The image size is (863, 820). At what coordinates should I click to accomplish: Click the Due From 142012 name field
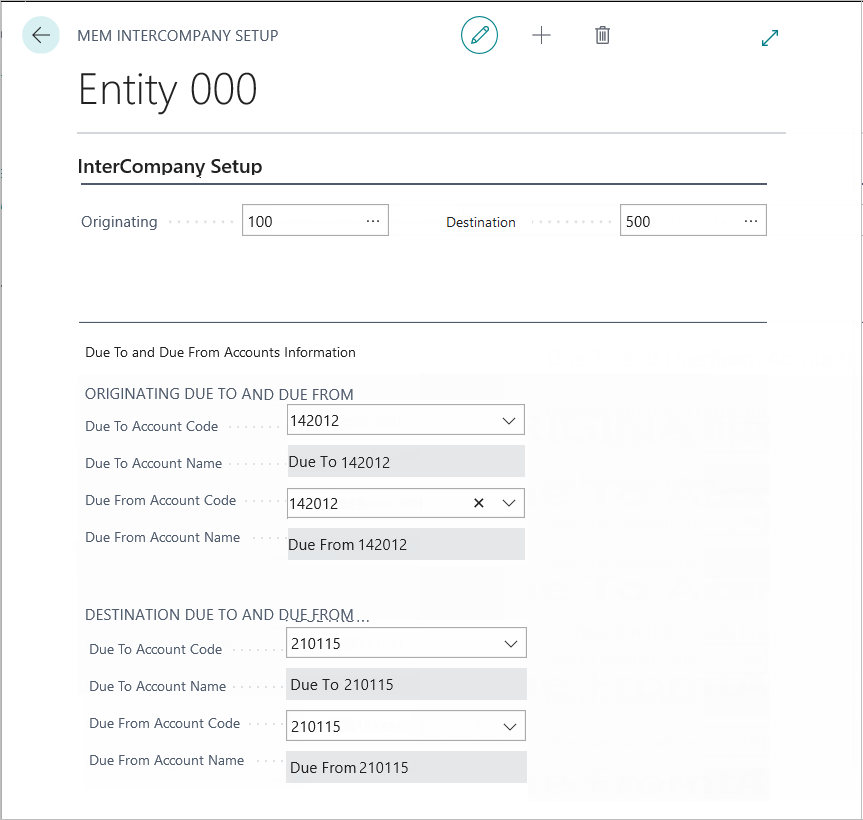click(x=405, y=545)
